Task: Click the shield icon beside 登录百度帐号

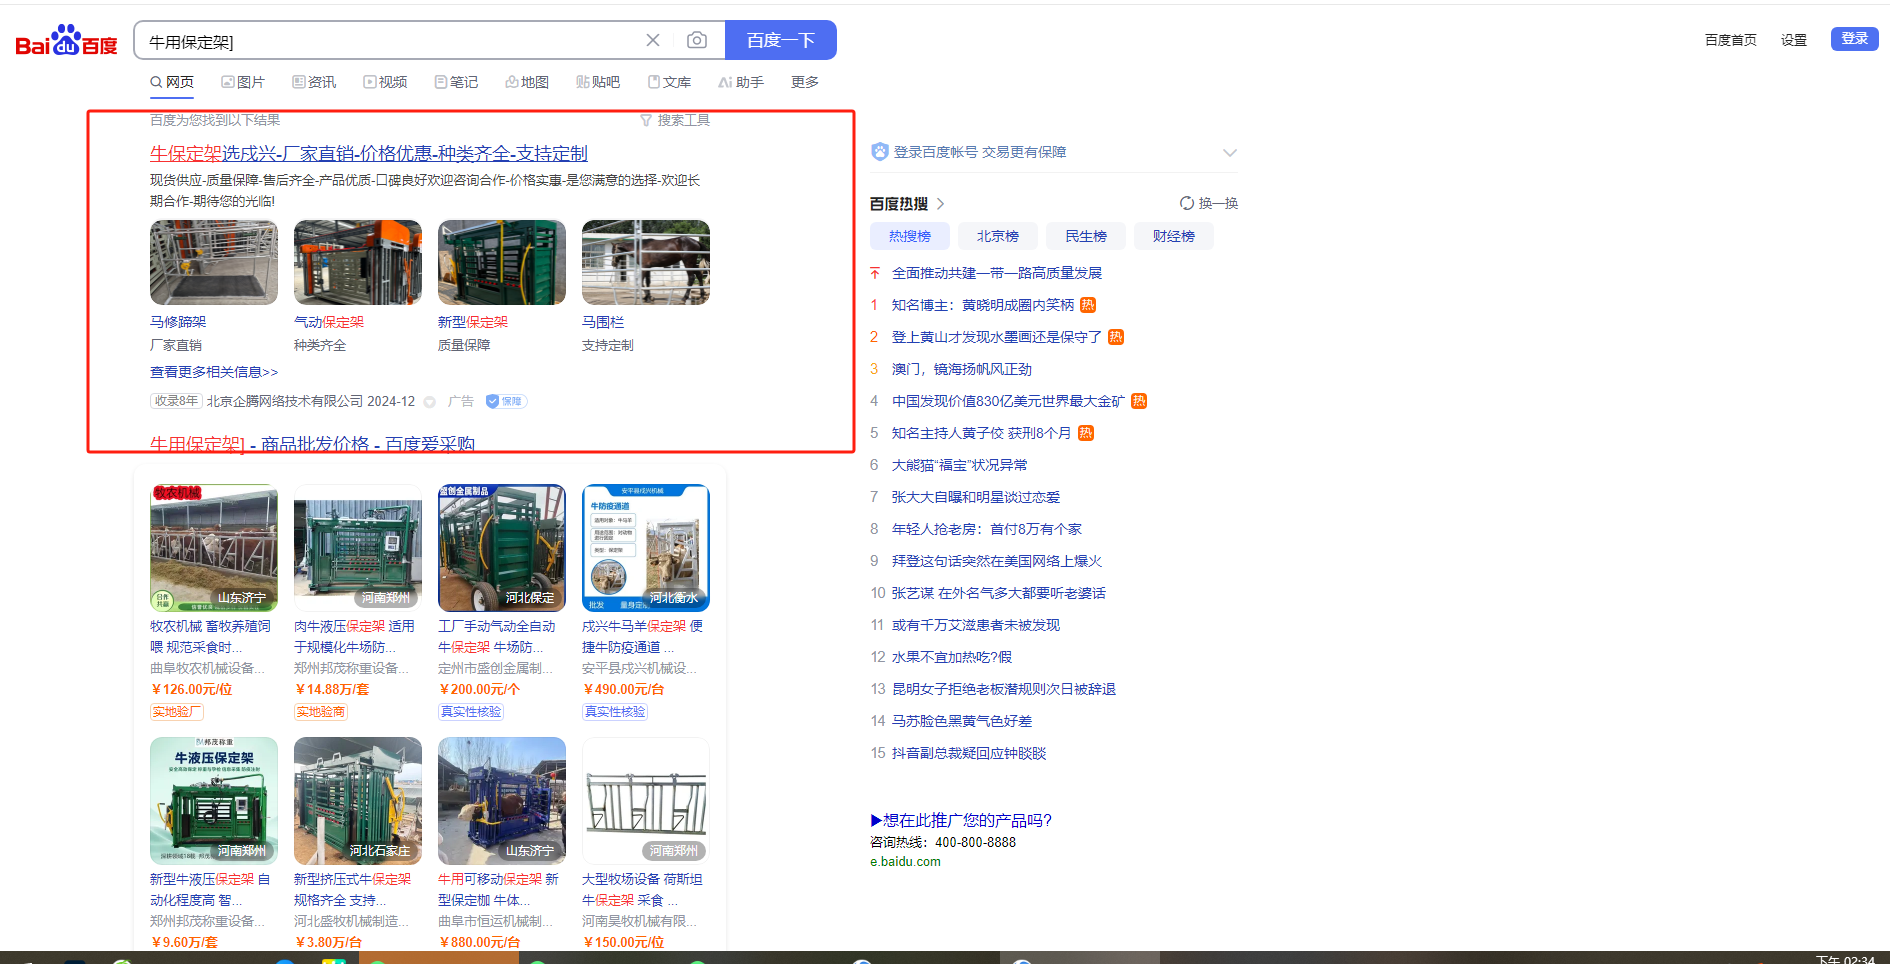Action: coord(880,152)
